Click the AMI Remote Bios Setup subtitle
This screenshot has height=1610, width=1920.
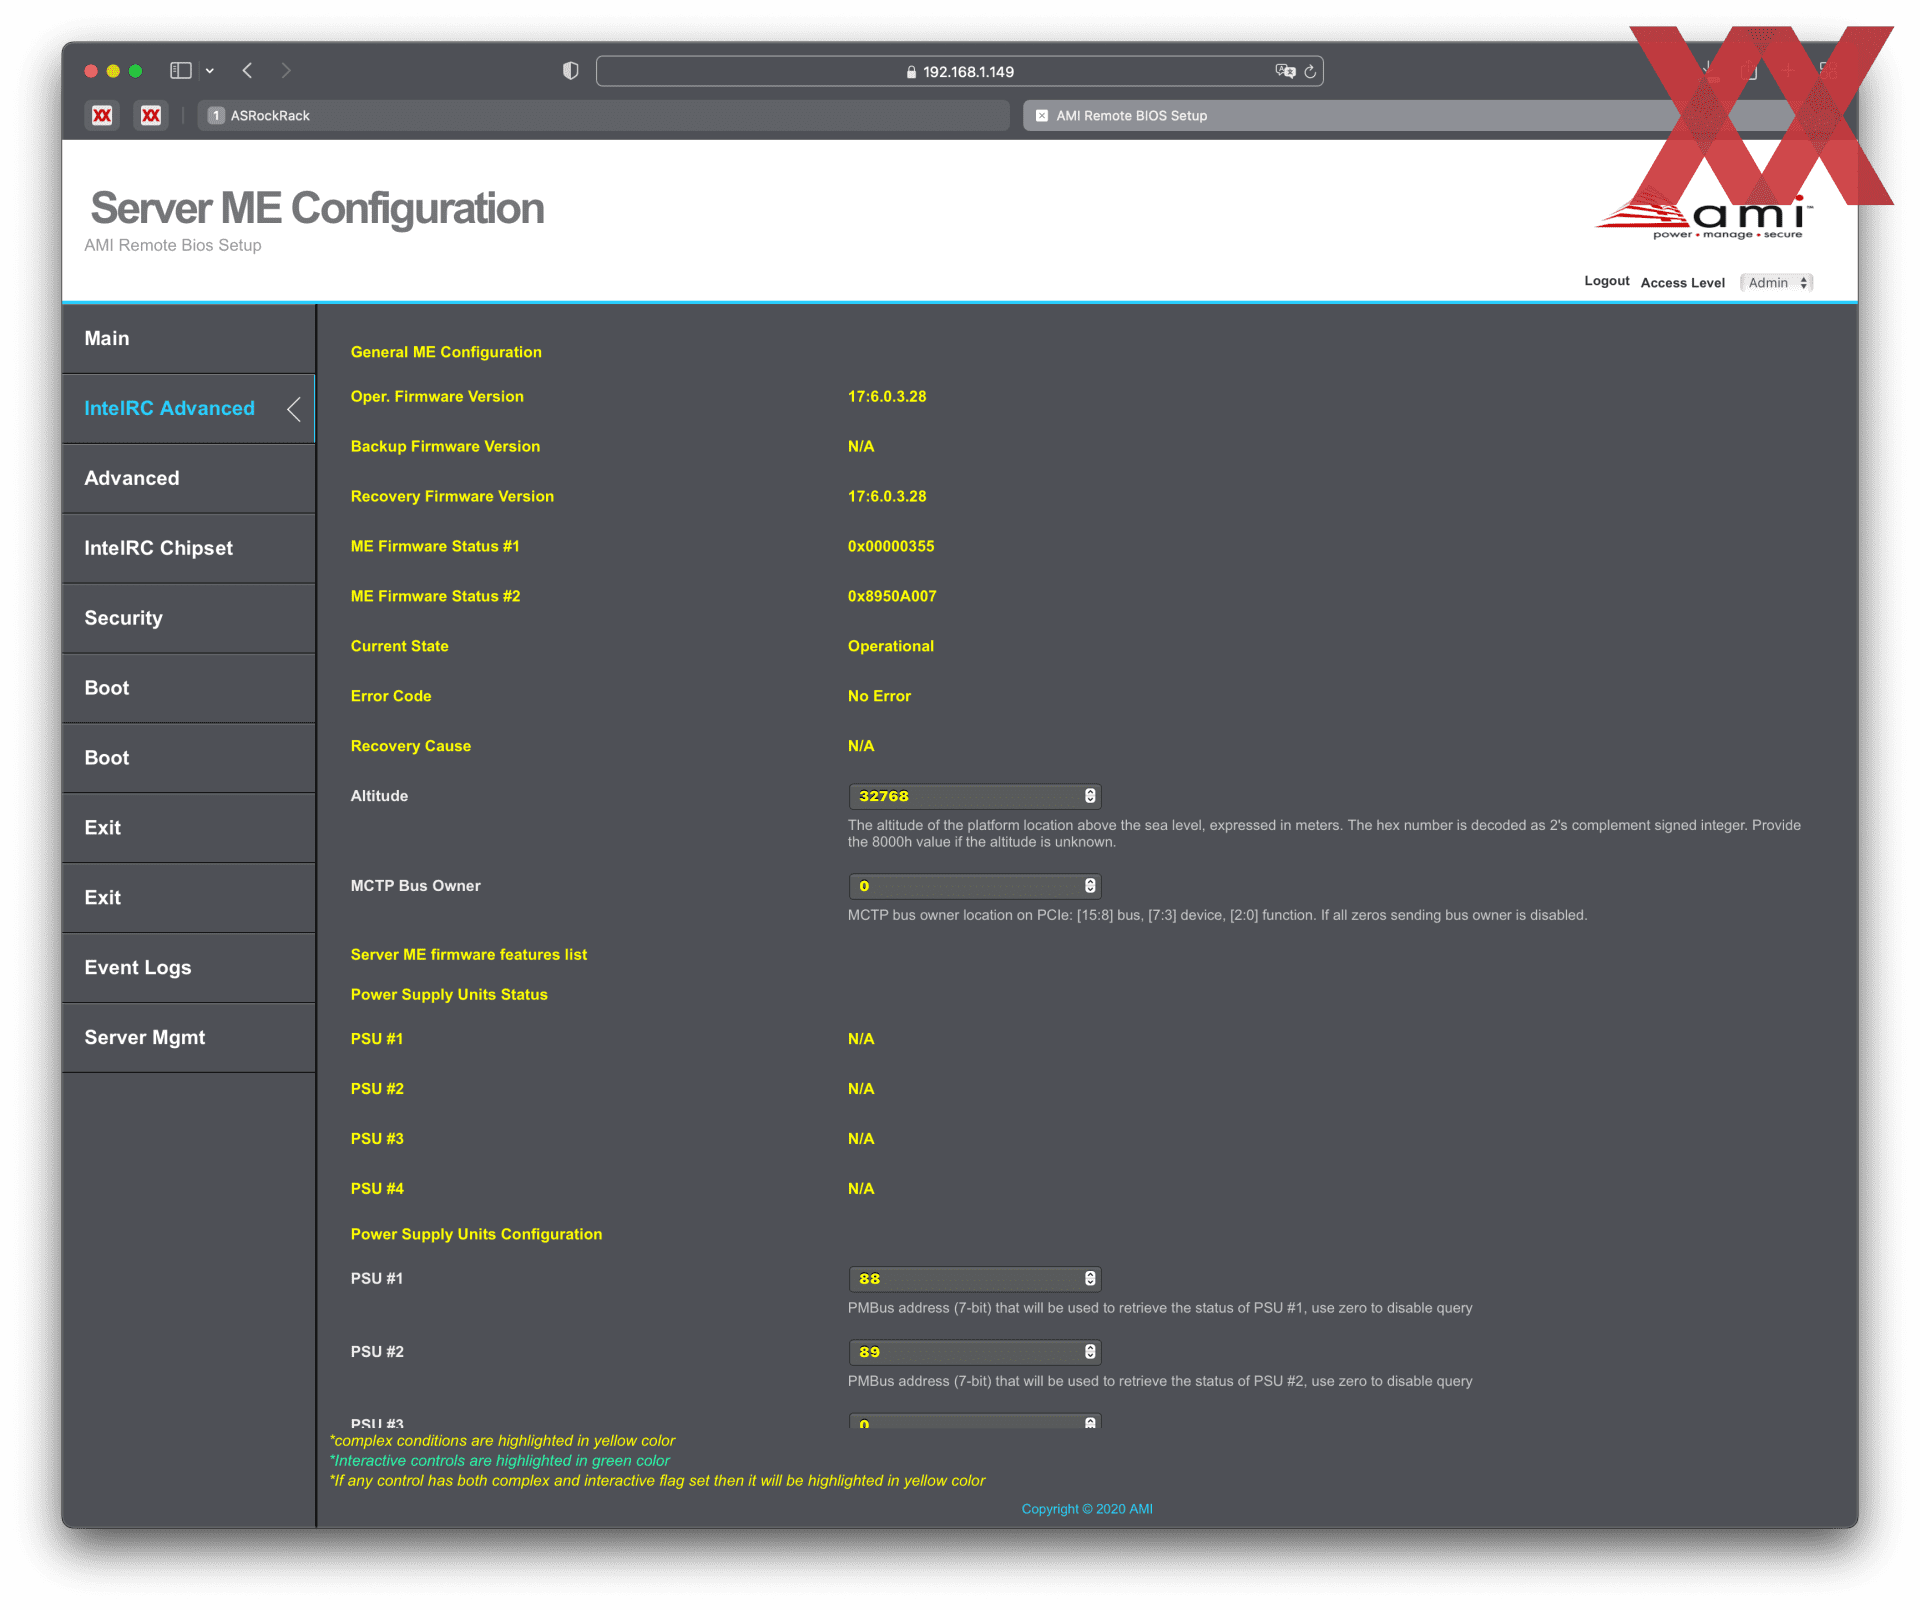173,246
